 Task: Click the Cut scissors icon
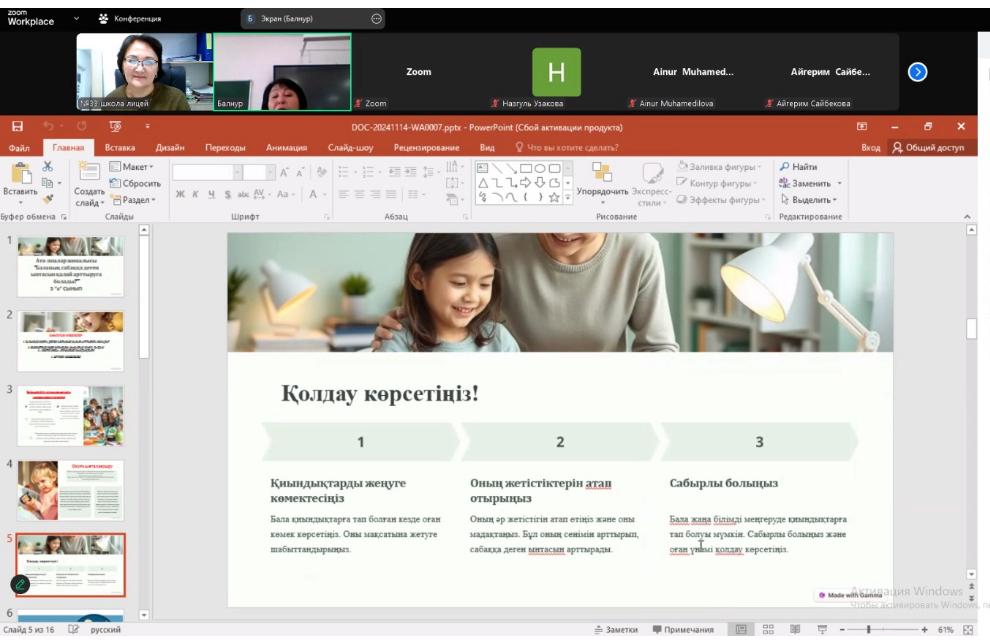coord(47,167)
